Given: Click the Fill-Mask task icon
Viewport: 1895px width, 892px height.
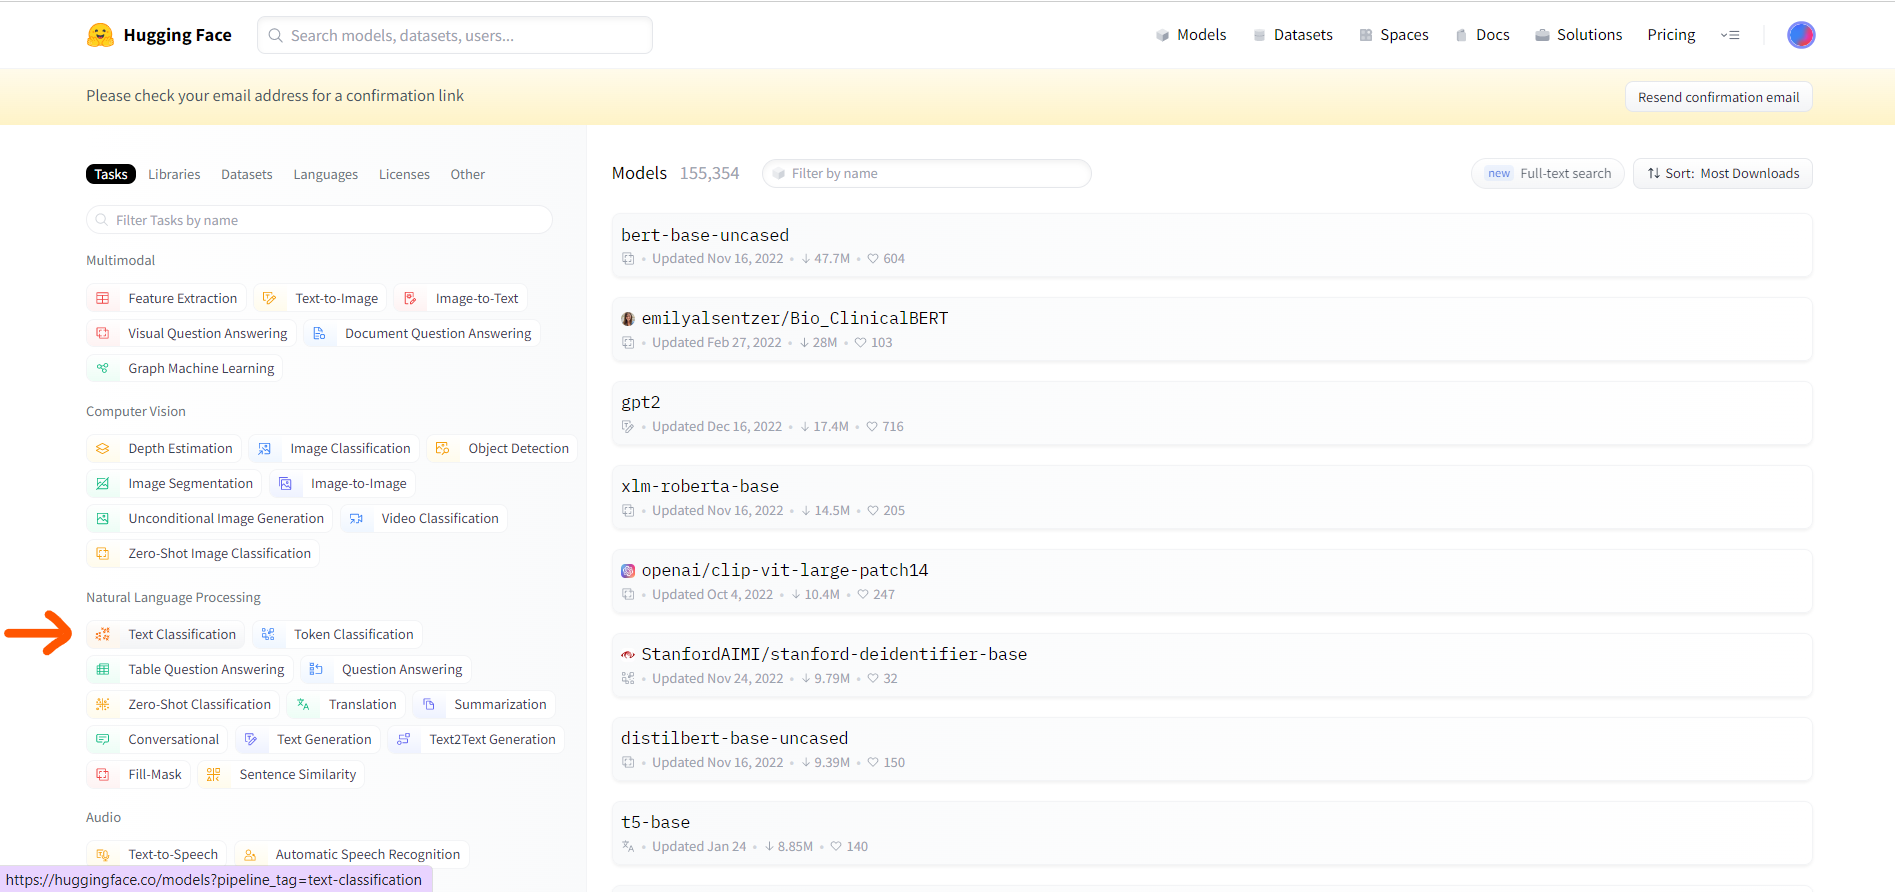Looking at the screenshot, I should click(x=103, y=774).
